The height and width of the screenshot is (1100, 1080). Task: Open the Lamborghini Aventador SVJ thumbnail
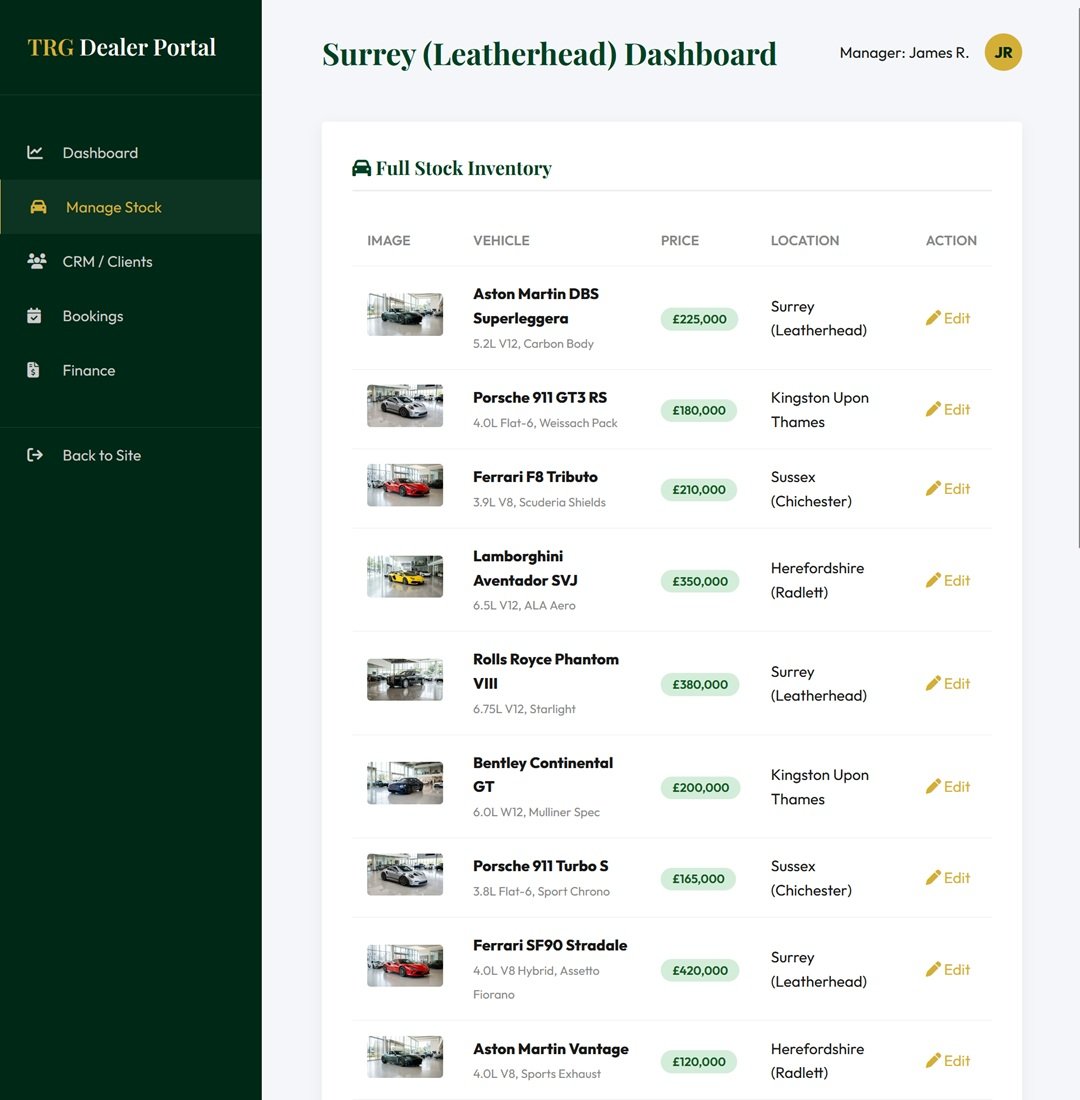click(405, 577)
